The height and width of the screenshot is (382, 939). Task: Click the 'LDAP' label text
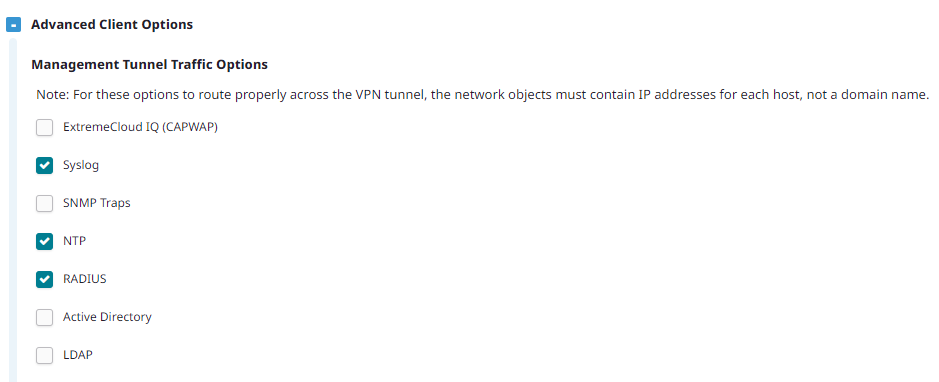(x=78, y=355)
